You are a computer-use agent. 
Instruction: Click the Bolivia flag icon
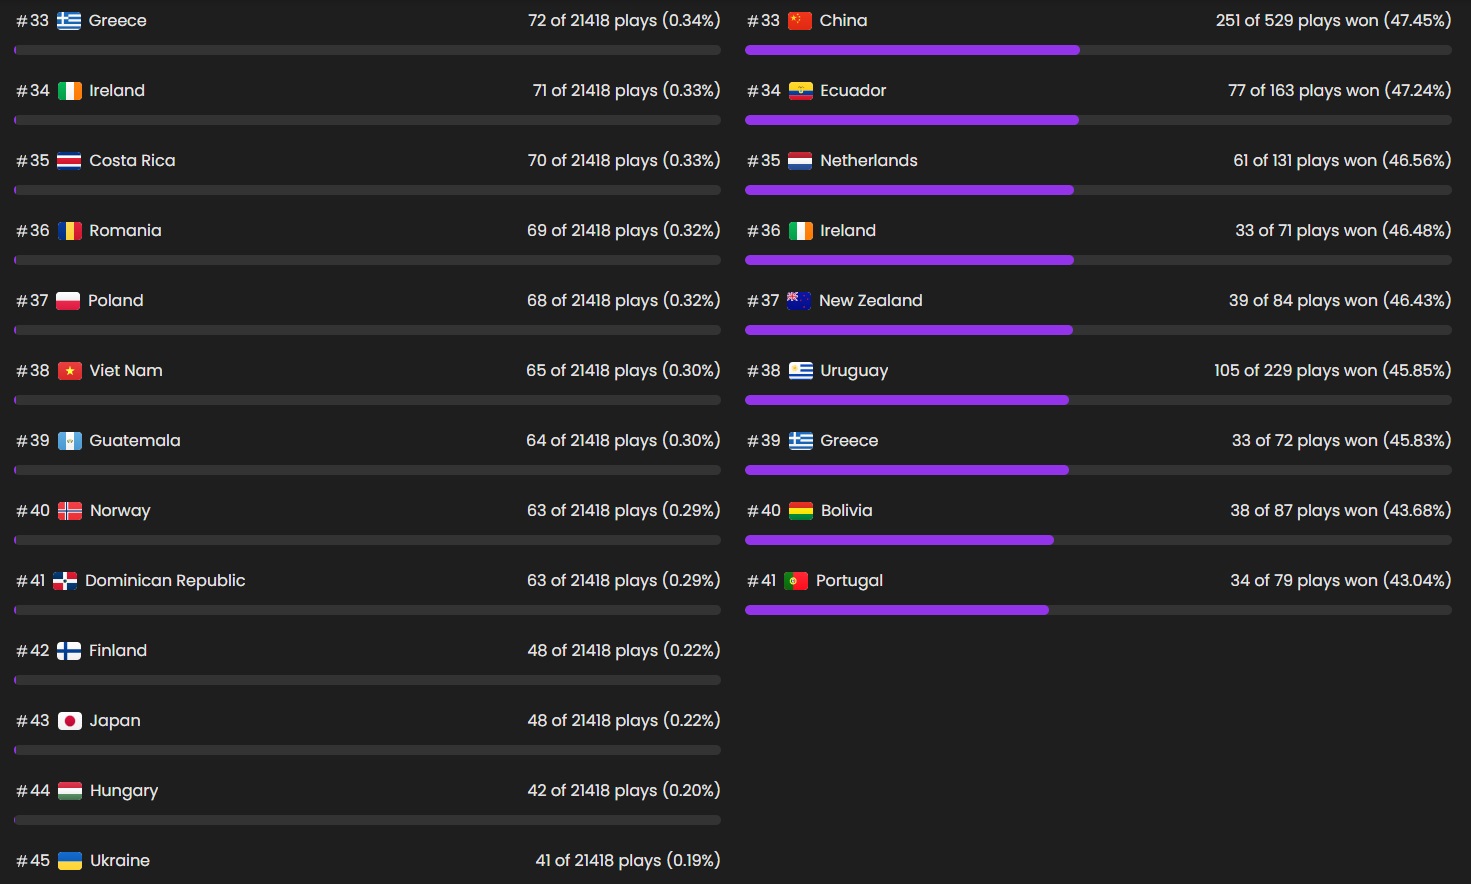[801, 511]
